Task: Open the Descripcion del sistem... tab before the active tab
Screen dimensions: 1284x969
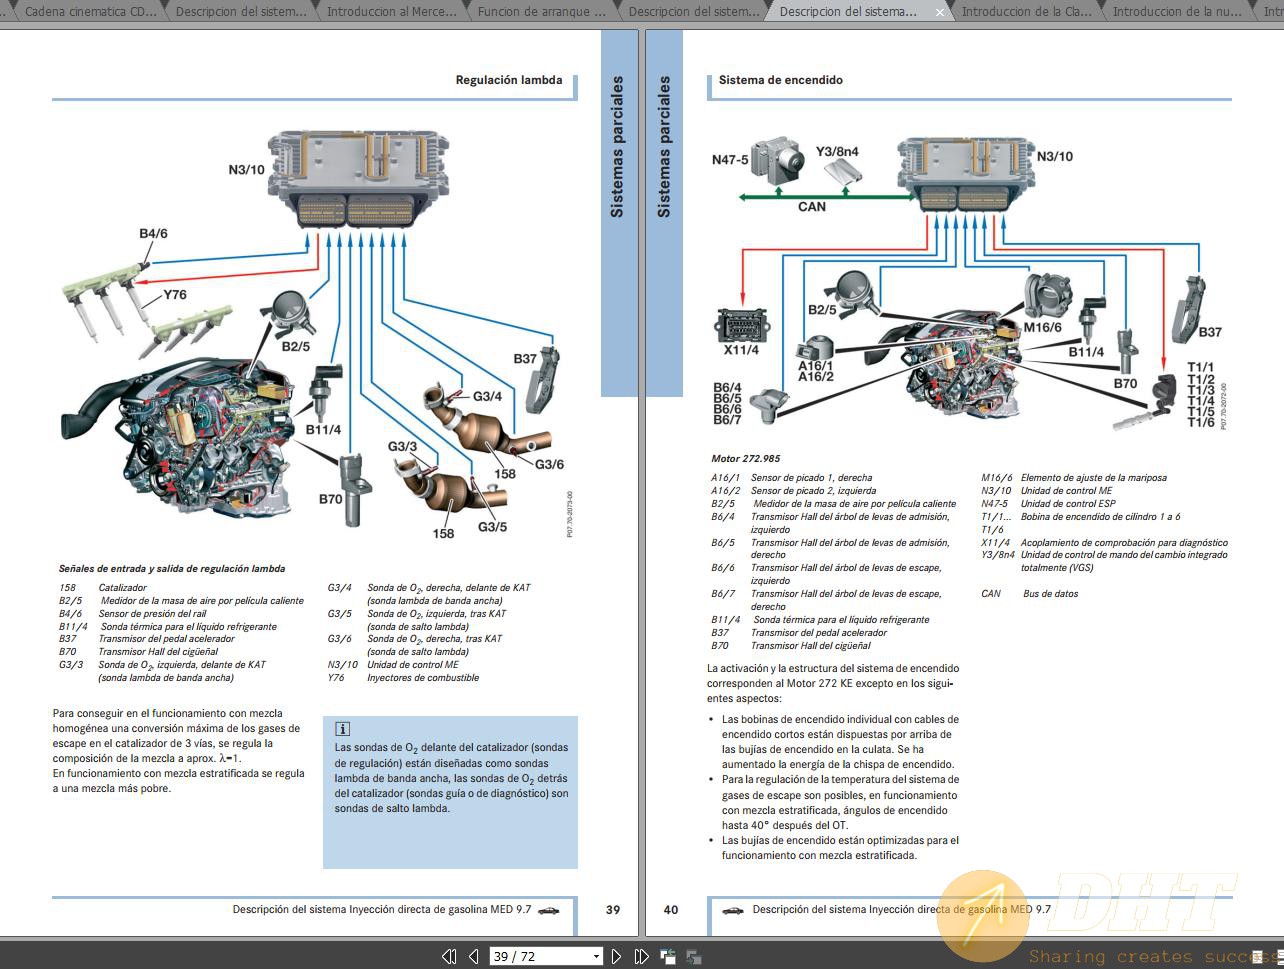Action: (x=693, y=12)
